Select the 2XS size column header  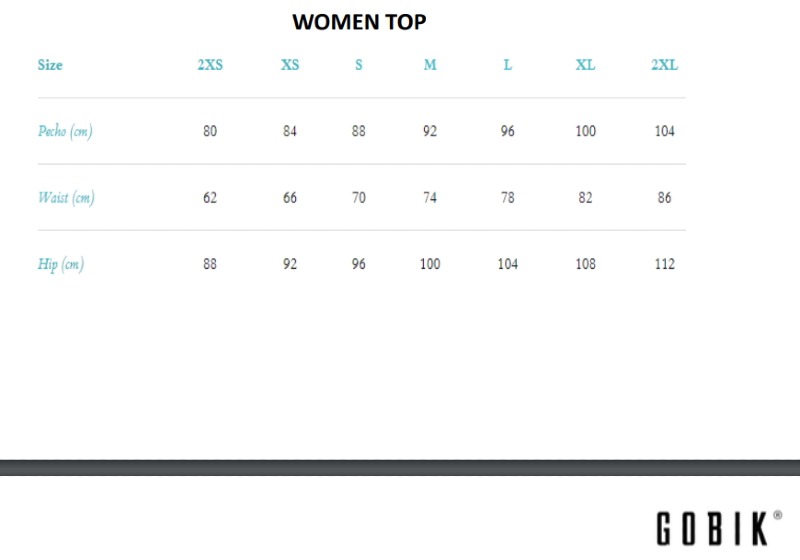pyautogui.click(x=210, y=65)
